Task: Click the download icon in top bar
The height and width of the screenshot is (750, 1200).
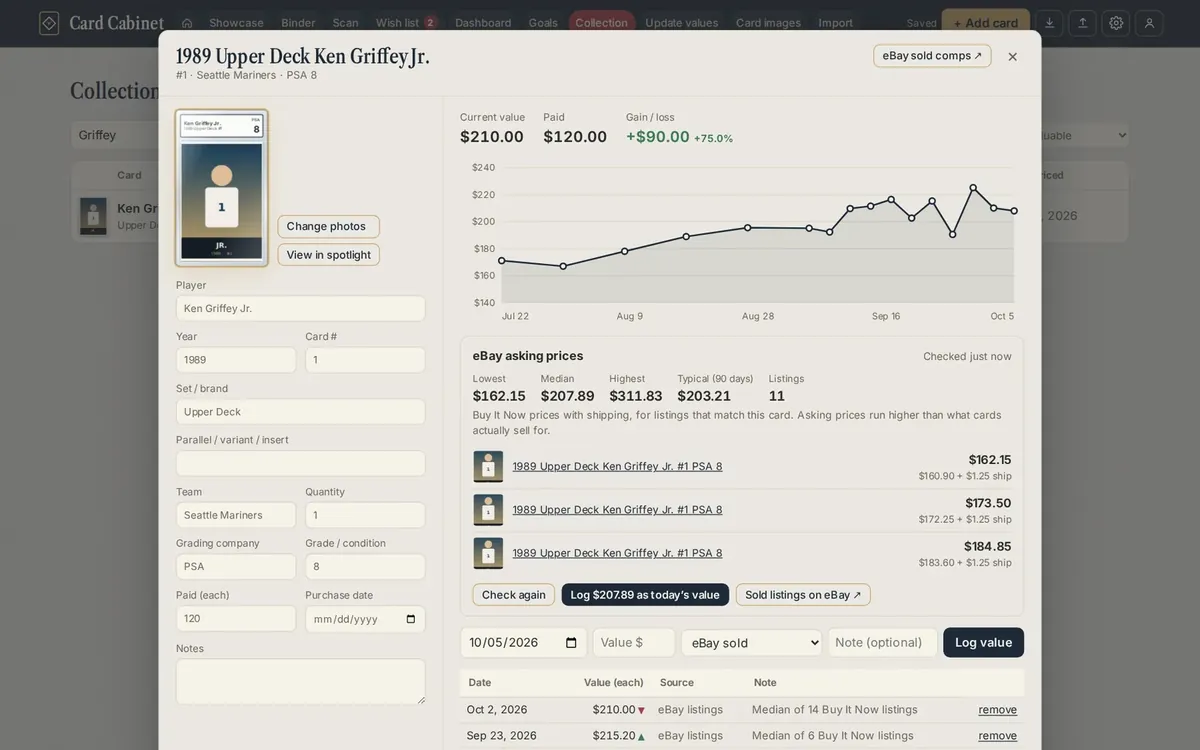Action: pos(1049,23)
